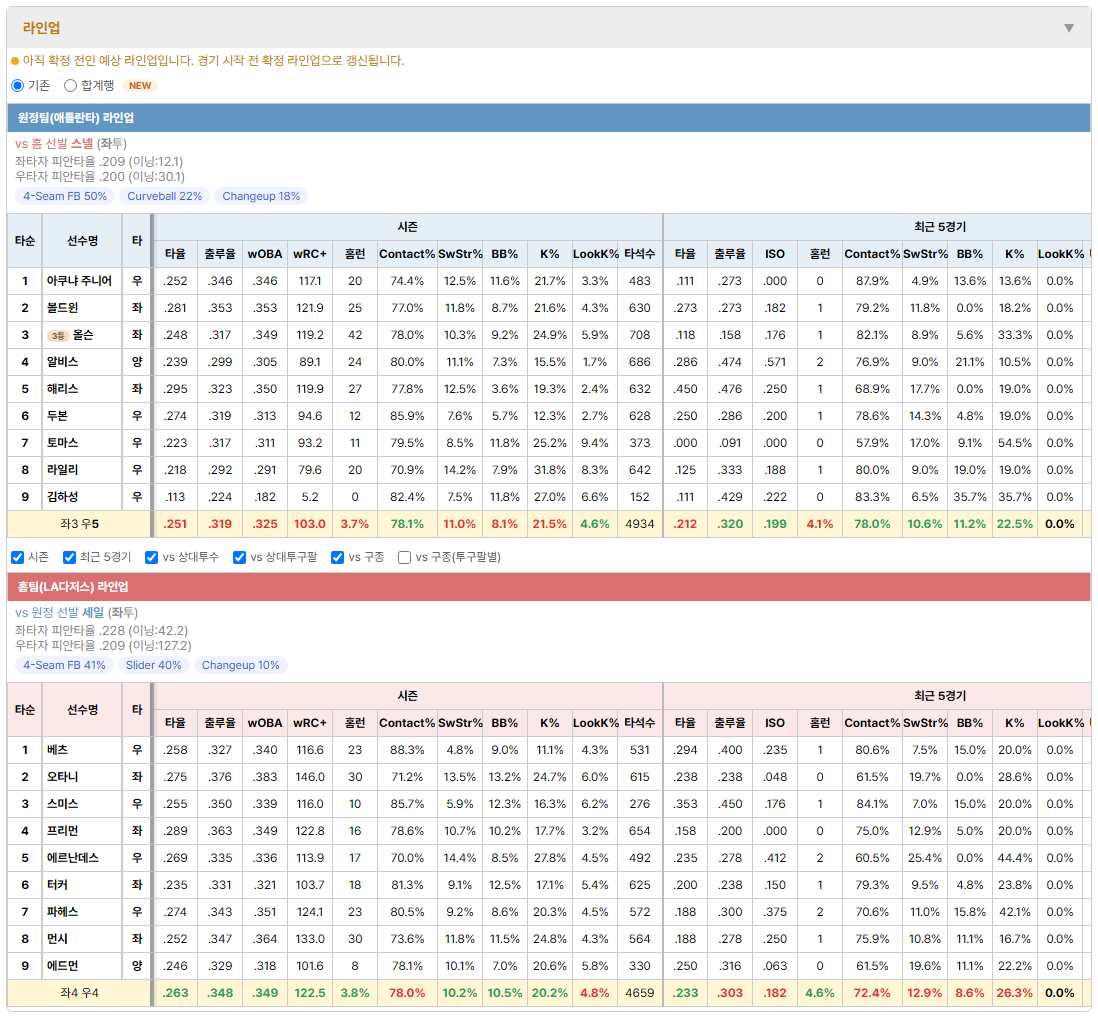Click player name 두본
This screenshot has height=1018, width=1098.
[x=57, y=416]
